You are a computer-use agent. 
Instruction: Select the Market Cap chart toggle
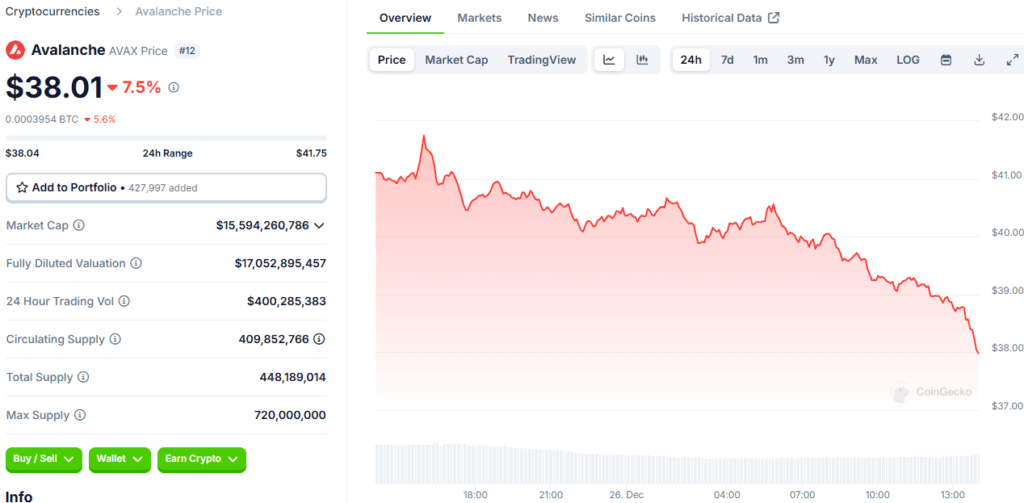point(456,60)
